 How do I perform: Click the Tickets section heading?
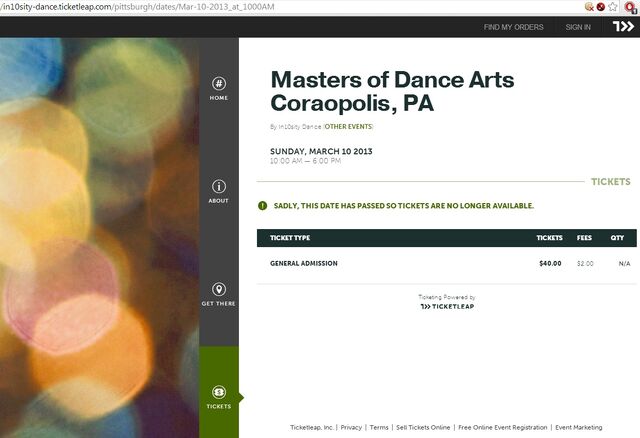tap(611, 182)
